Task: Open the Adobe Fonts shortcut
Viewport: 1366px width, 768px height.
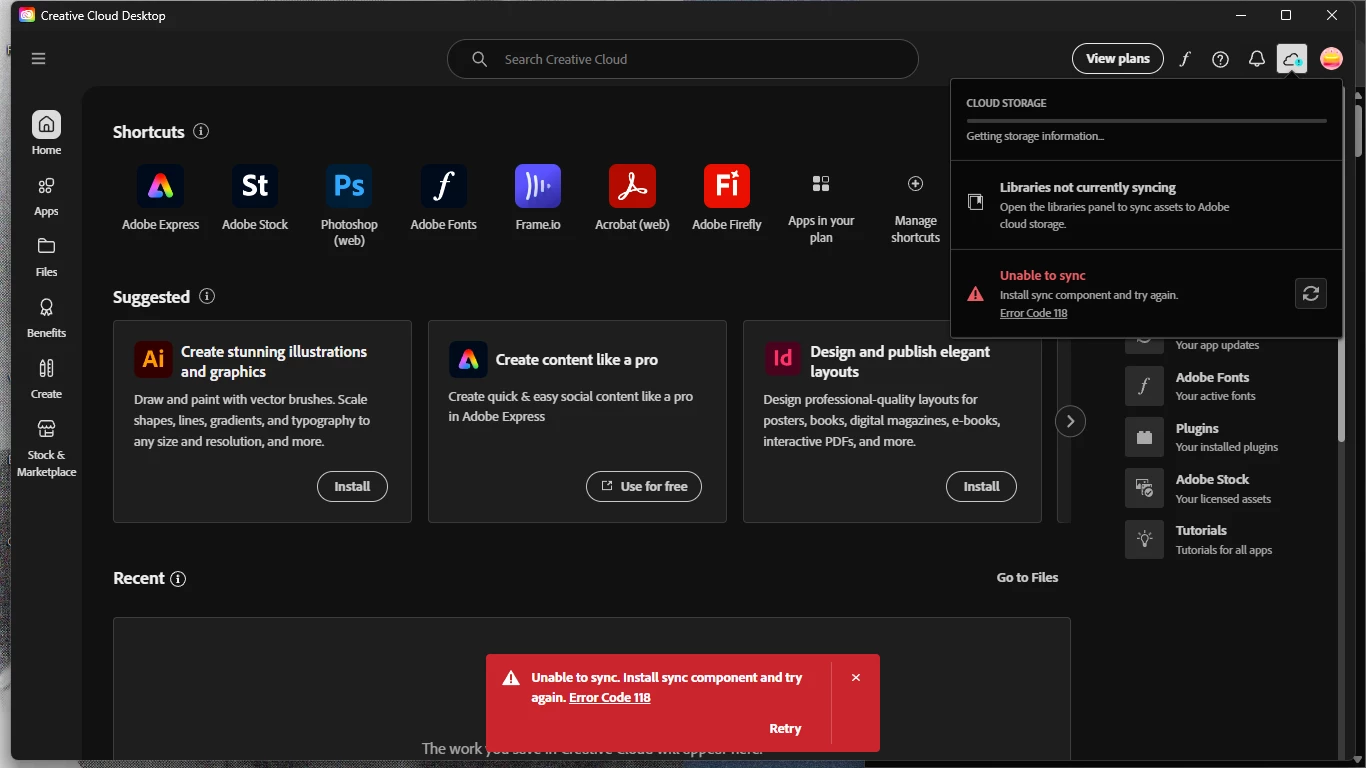Action: pyautogui.click(x=443, y=197)
